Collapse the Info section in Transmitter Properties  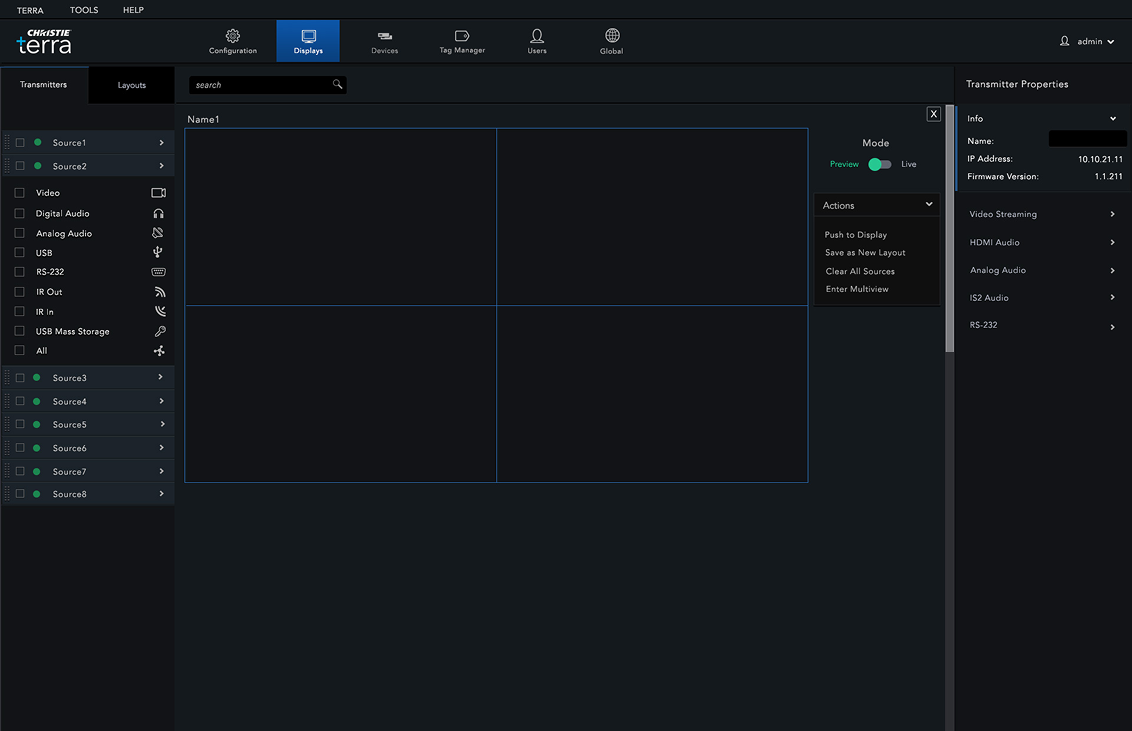[x=1115, y=118]
